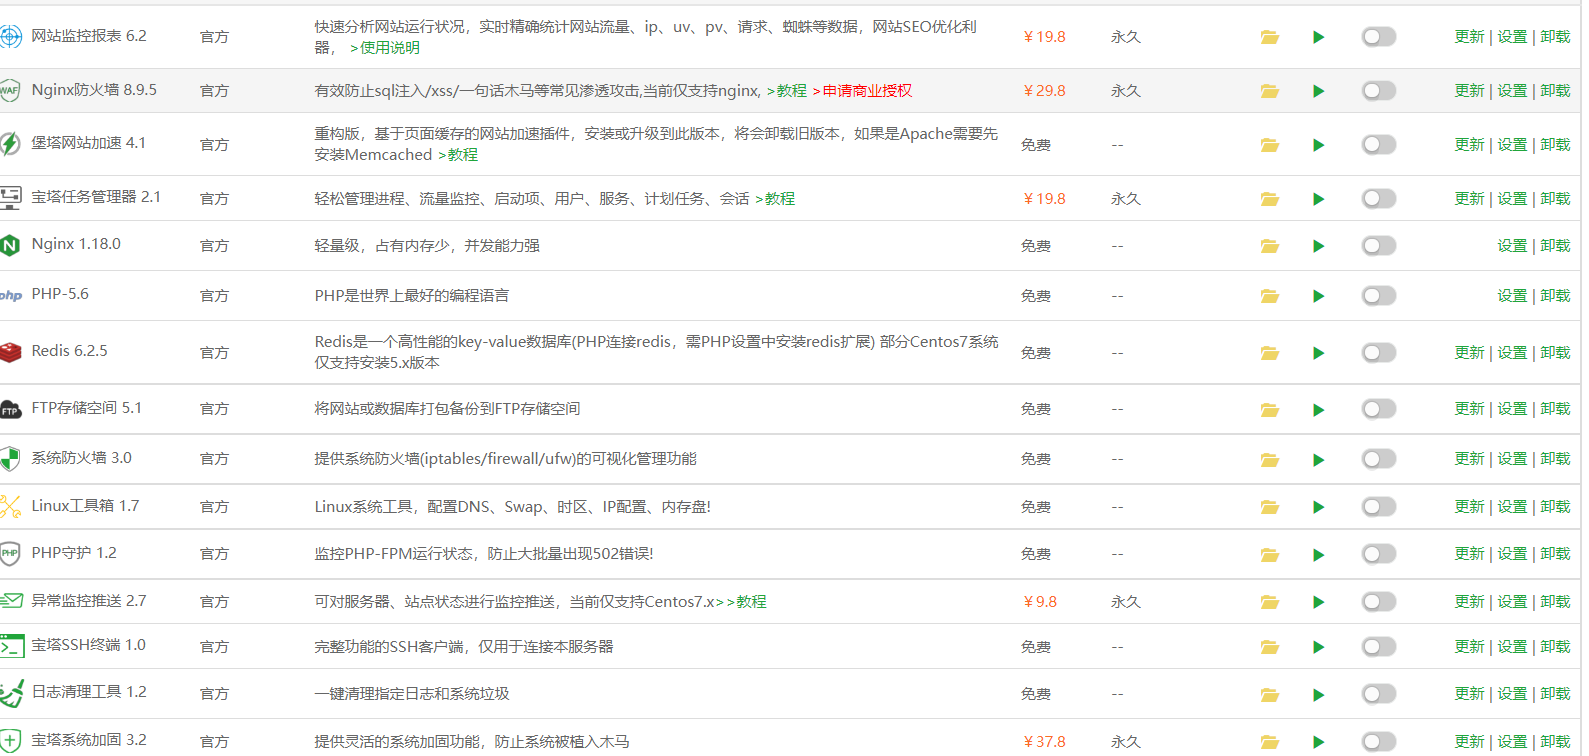Click the ￥29.8 price text
The height and width of the screenshot is (756, 1589).
click(1044, 91)
